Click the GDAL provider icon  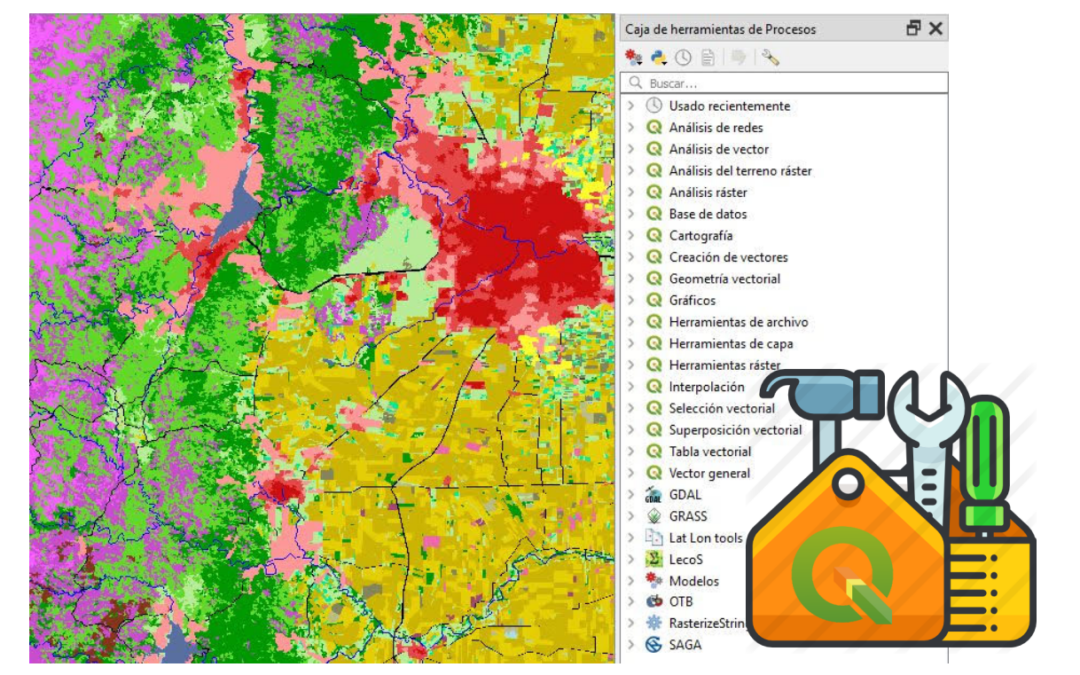654,495
